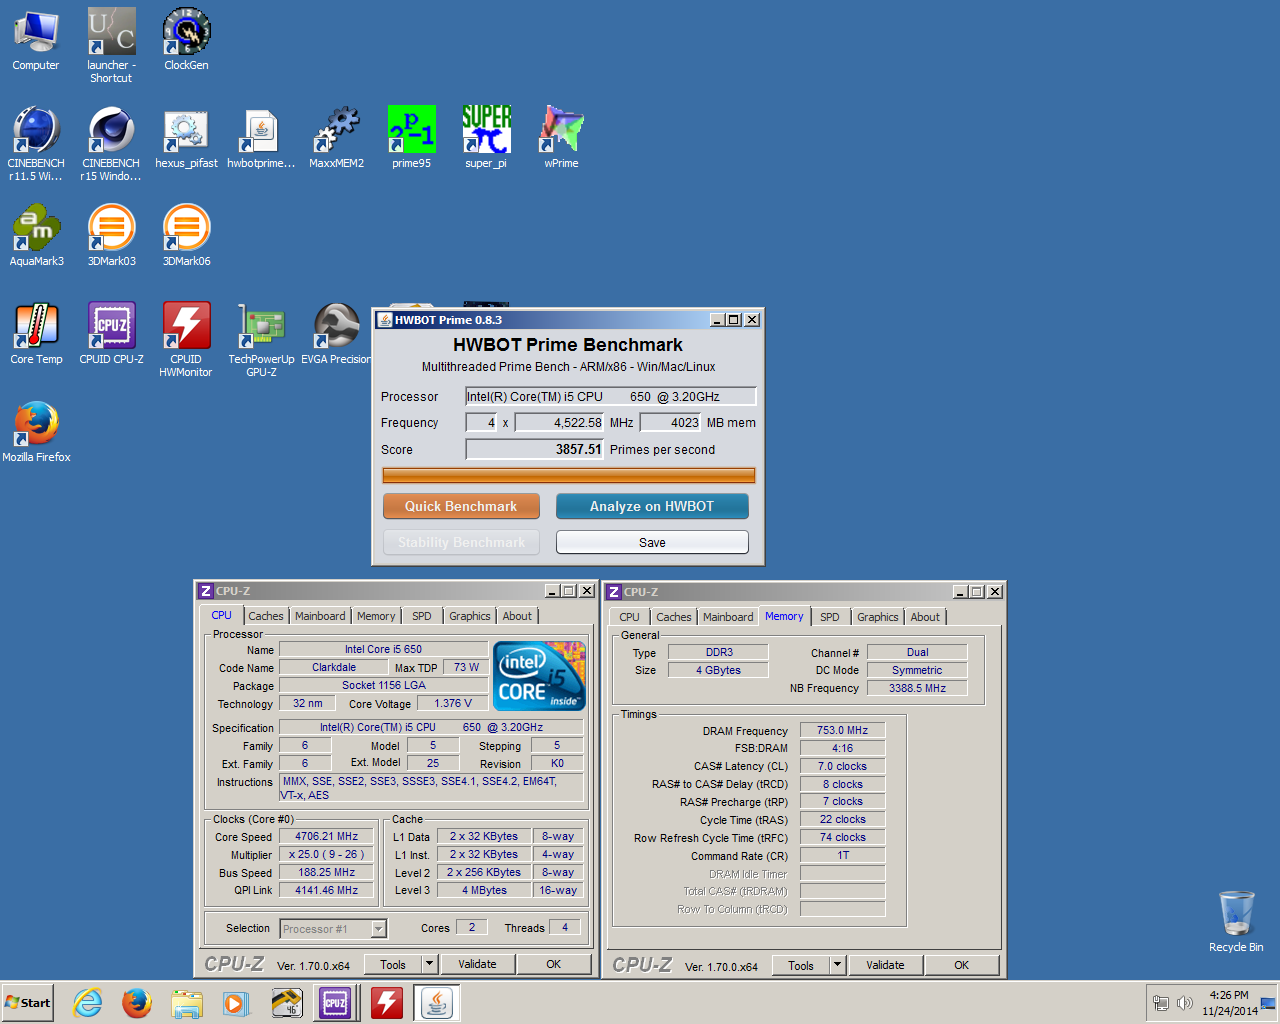Switch to HWMonitor via taskbar icon

click(x=387, y=1002)
